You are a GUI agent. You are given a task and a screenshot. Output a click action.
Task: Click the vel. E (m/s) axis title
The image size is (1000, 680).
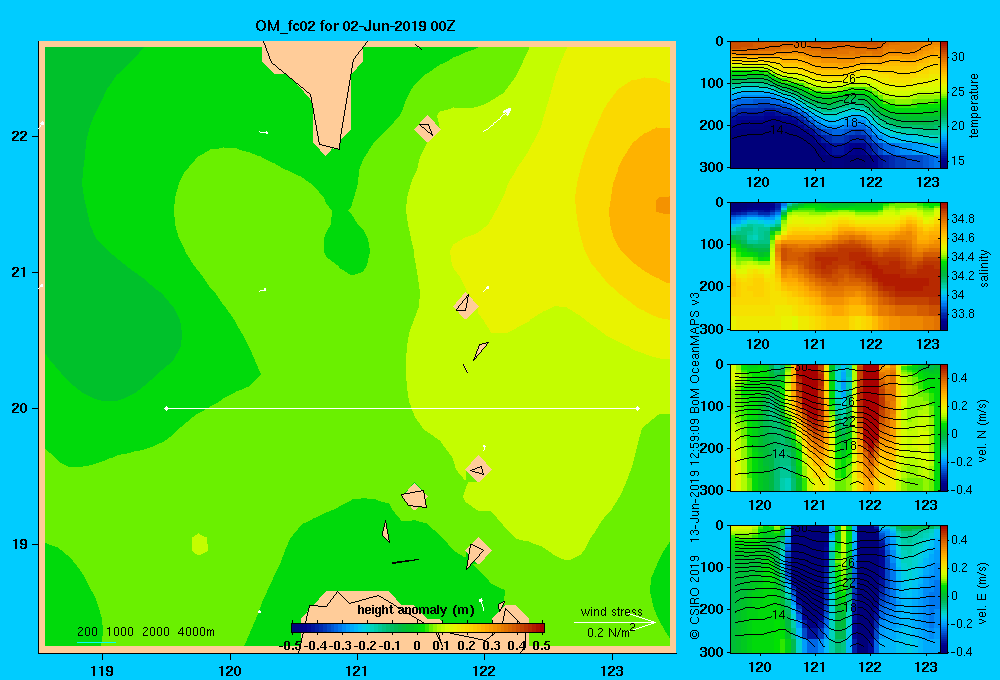983,593
